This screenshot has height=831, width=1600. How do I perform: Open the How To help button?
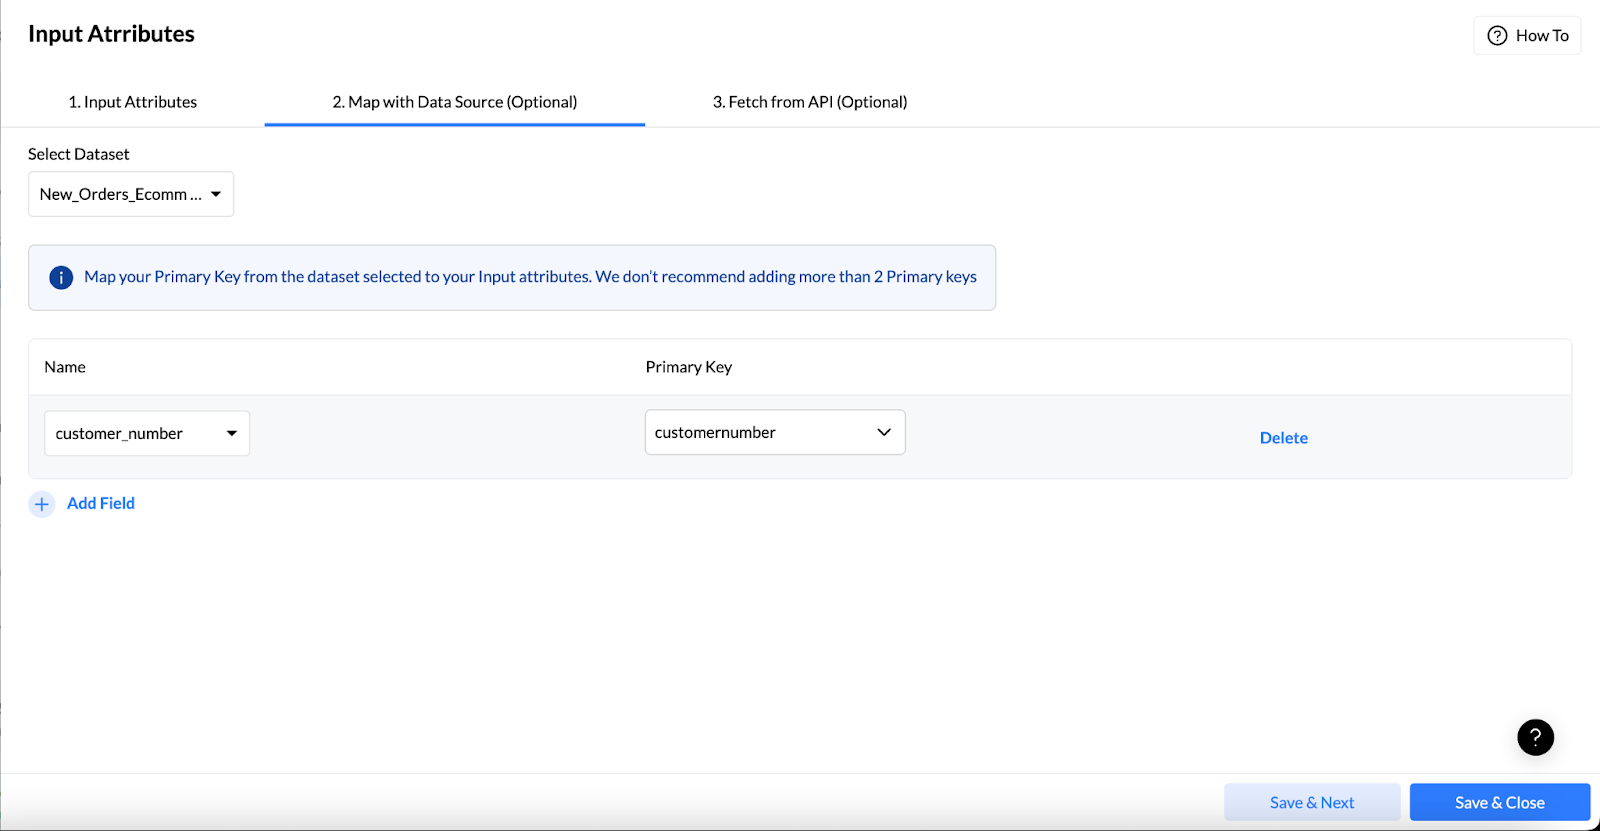(1527, 35)
